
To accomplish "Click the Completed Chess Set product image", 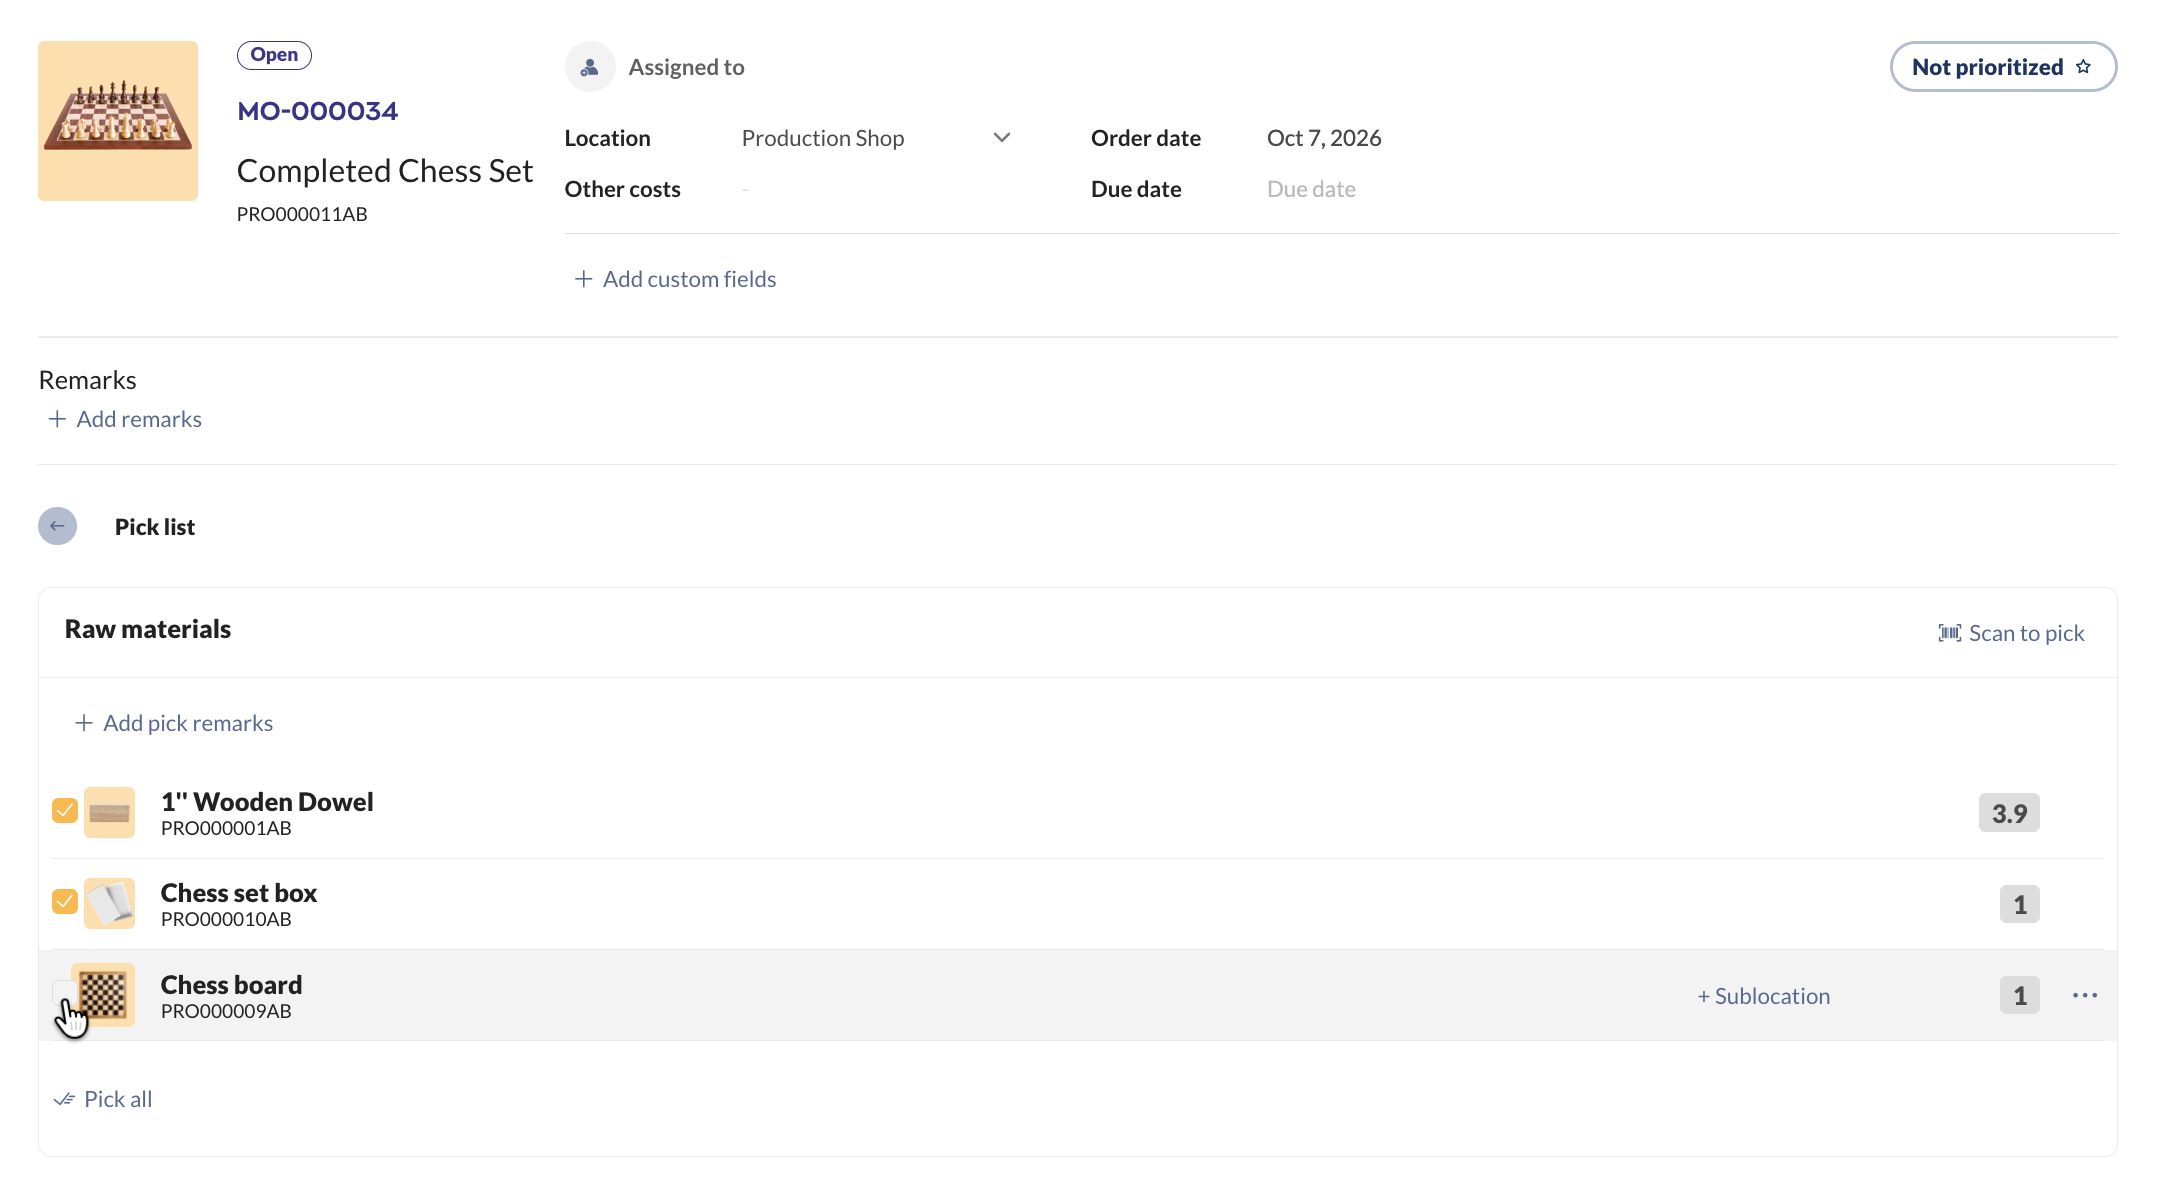I will click(x=118, y=121).
